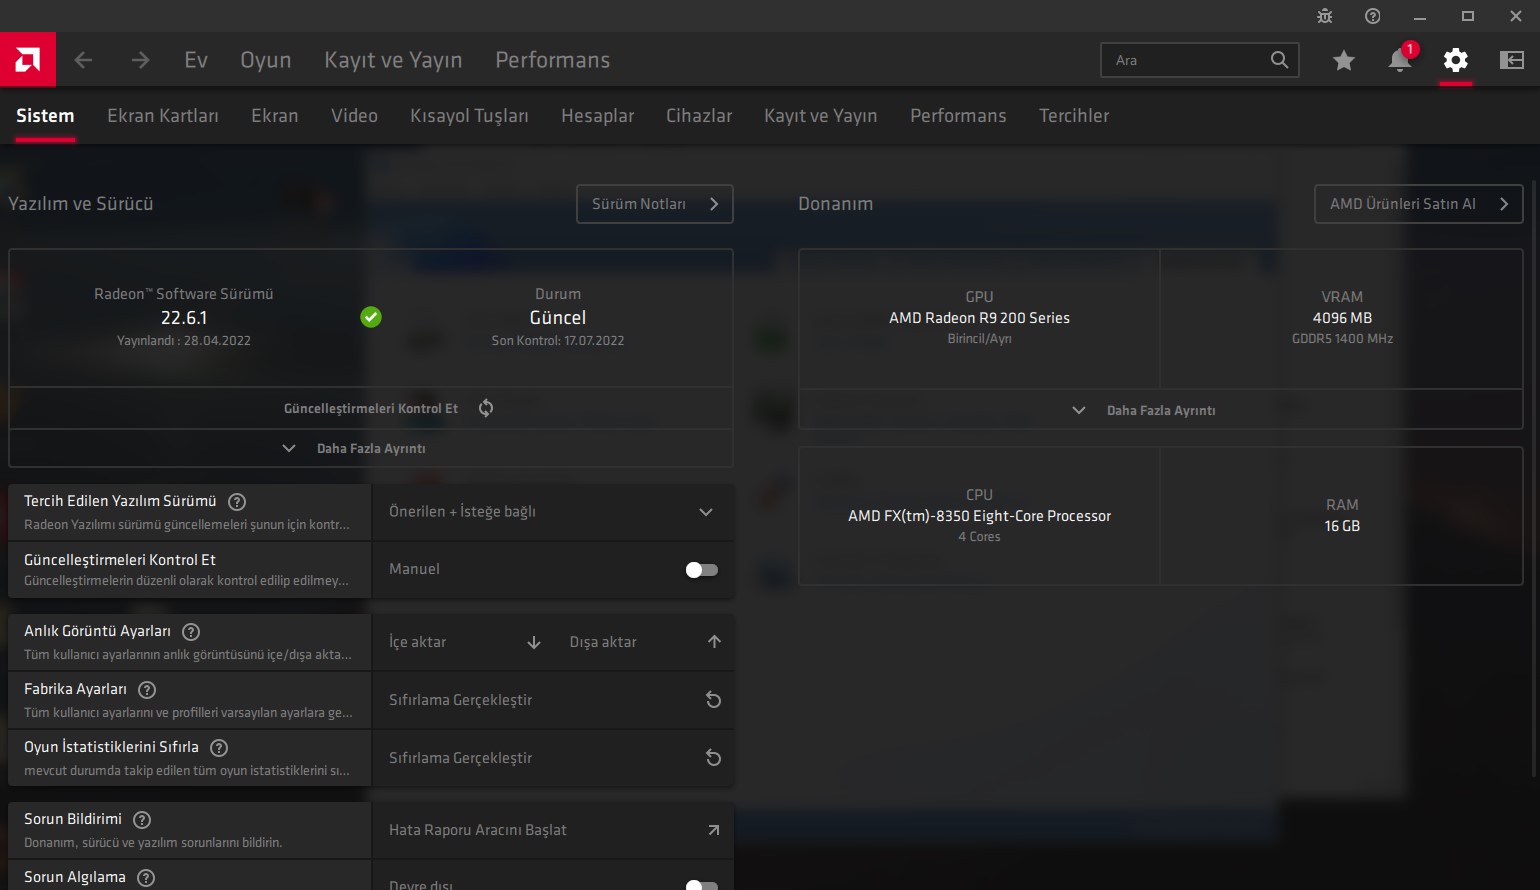1540x890 pixels.
Task: Click Dışa aktar button
Action: click(644, 642)
